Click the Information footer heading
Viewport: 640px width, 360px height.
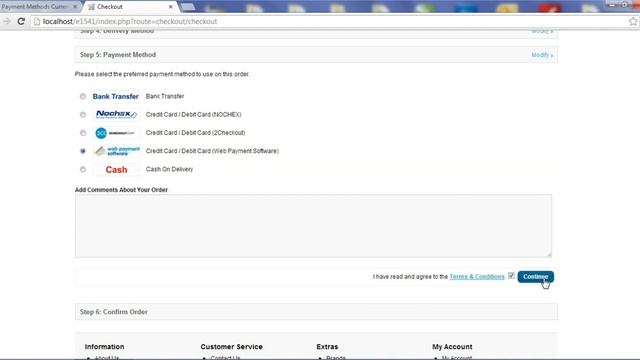(104, 347)
